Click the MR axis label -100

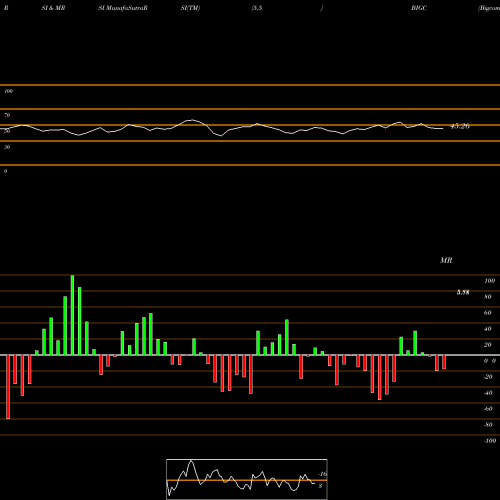pos(490,441)
